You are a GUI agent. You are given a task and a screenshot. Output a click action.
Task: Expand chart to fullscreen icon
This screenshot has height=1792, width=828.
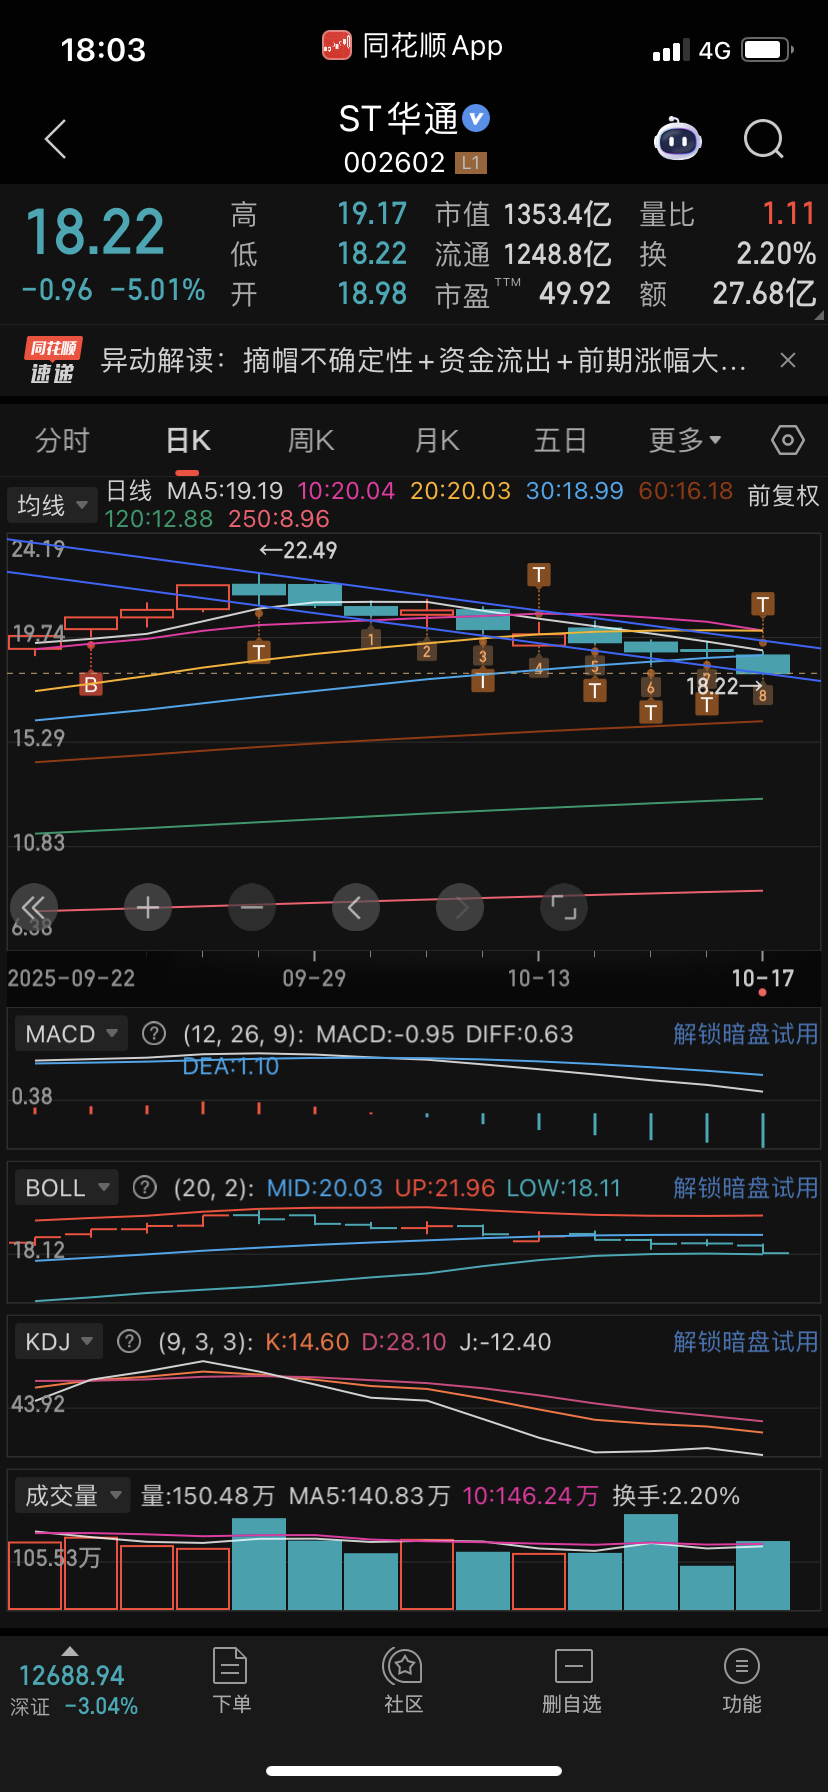[x=564, y=907]
